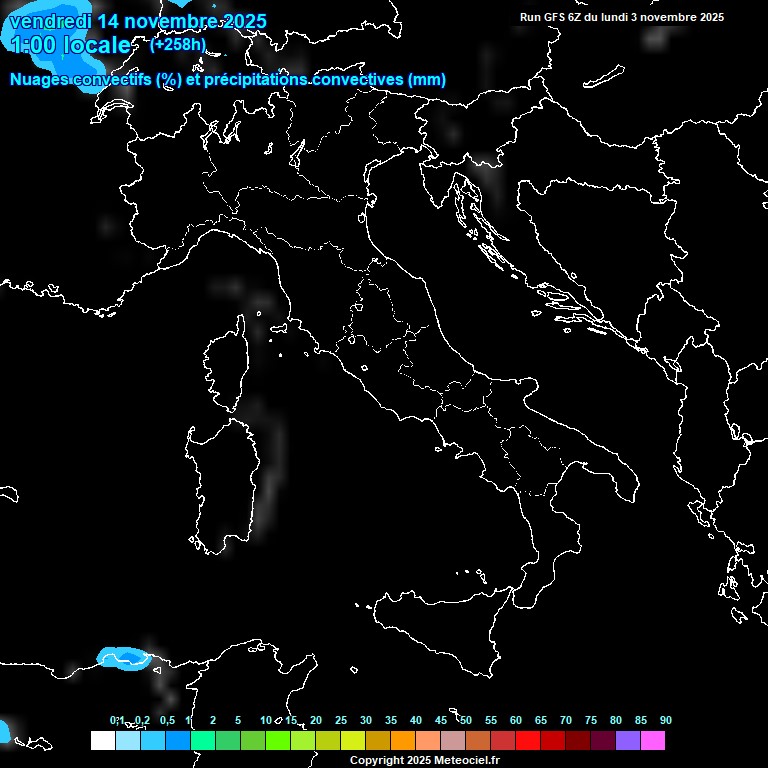Screen dimensions: 768x768
Task: Click the dusty pink swatch between 45 and 50
Action: 453,740
